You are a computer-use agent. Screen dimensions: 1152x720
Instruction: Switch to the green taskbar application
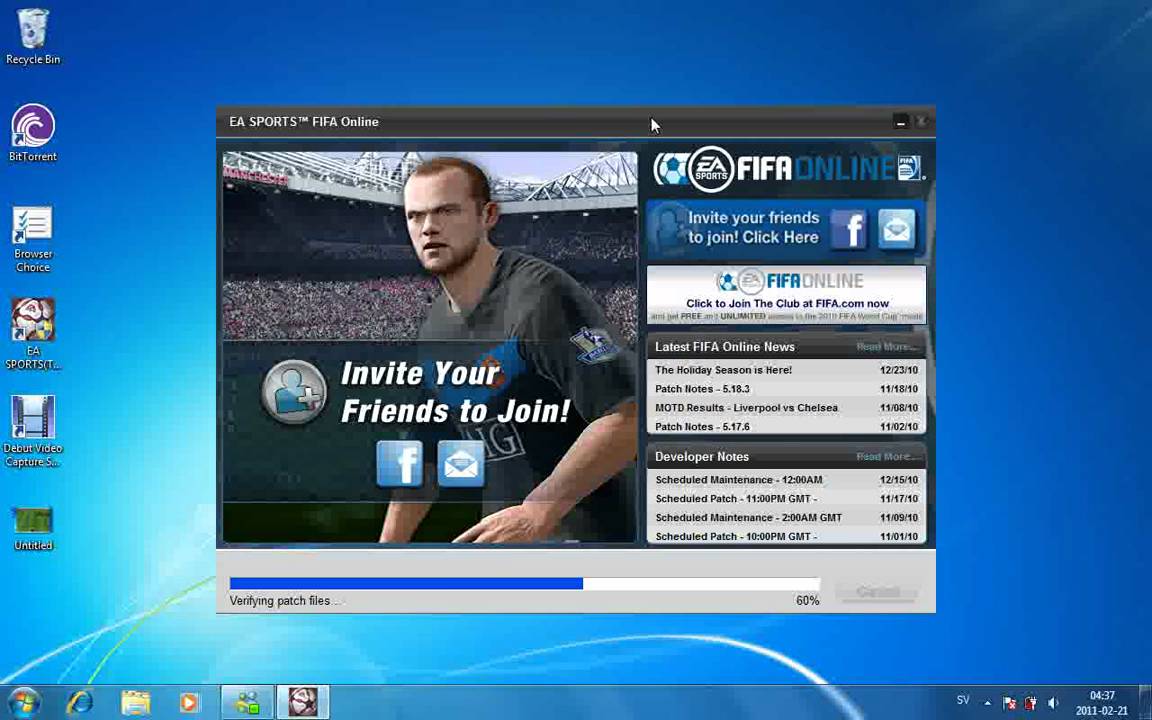[x=248, y=703]
